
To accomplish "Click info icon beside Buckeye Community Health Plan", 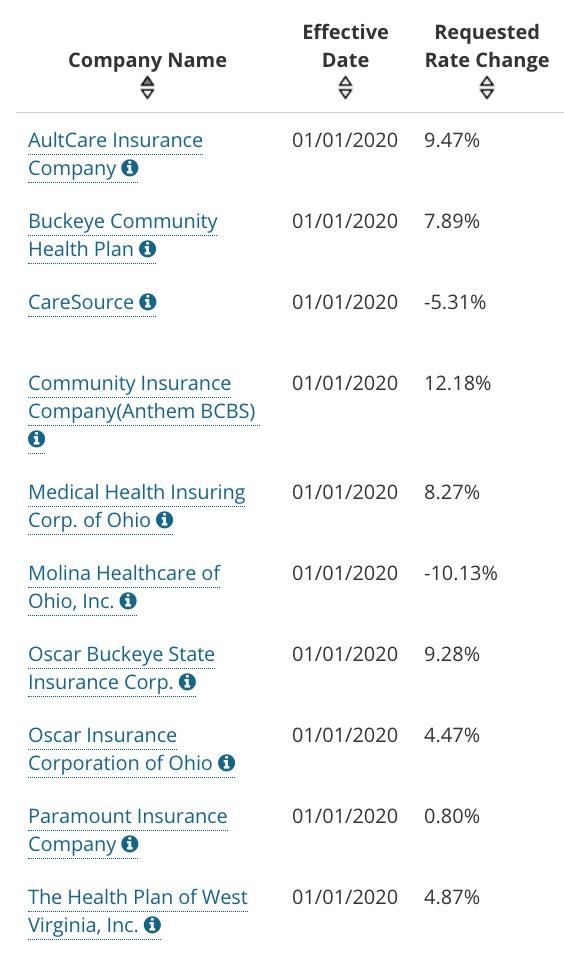I will point(147,248).
